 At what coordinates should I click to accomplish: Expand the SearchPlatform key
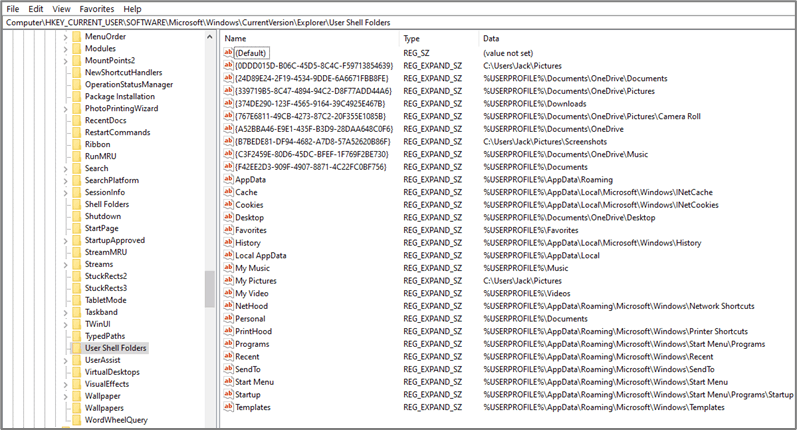point(65,180)
